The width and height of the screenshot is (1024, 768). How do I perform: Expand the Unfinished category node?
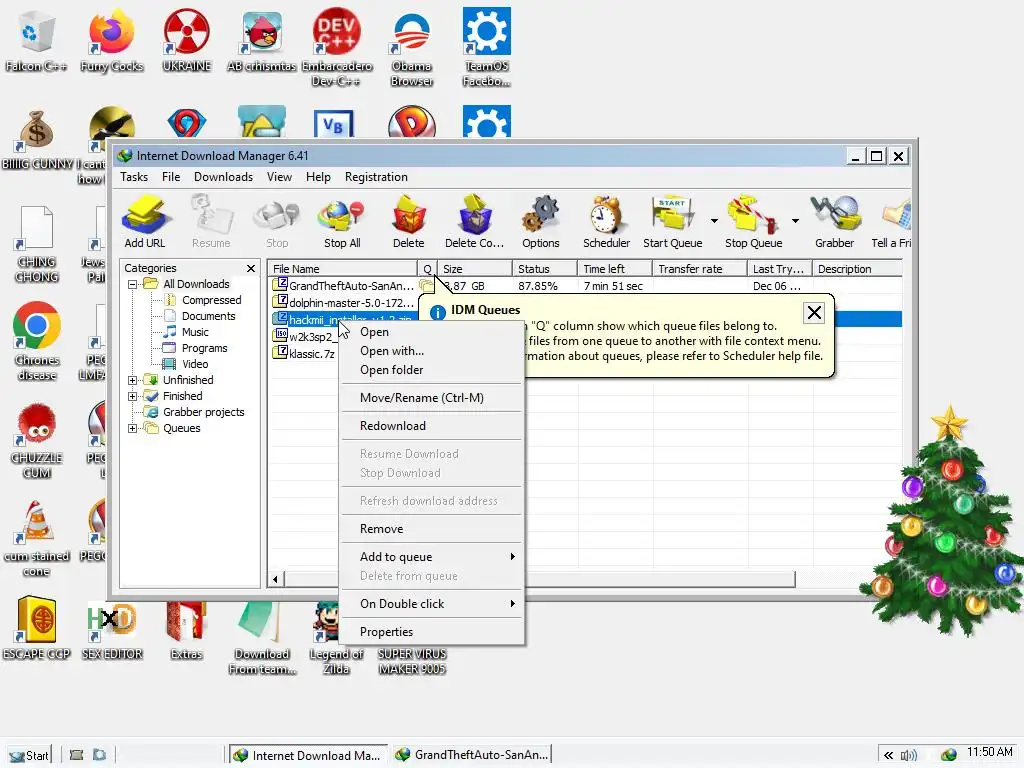pos(132,380)
